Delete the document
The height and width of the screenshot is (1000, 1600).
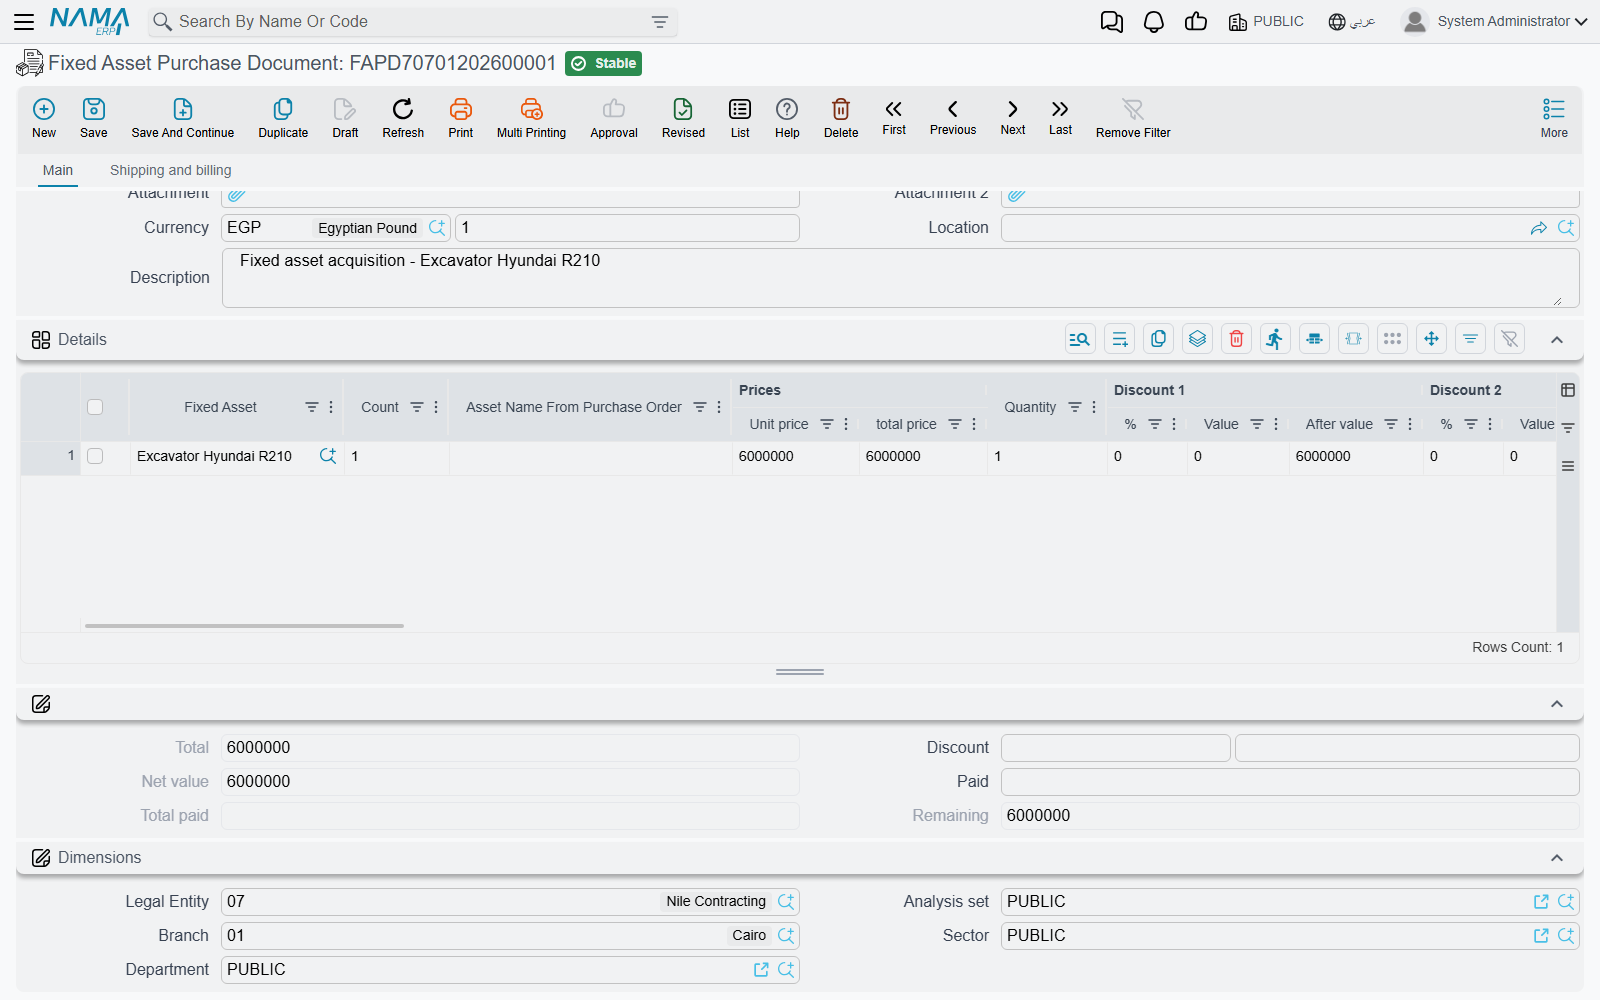tap(841, 118)
